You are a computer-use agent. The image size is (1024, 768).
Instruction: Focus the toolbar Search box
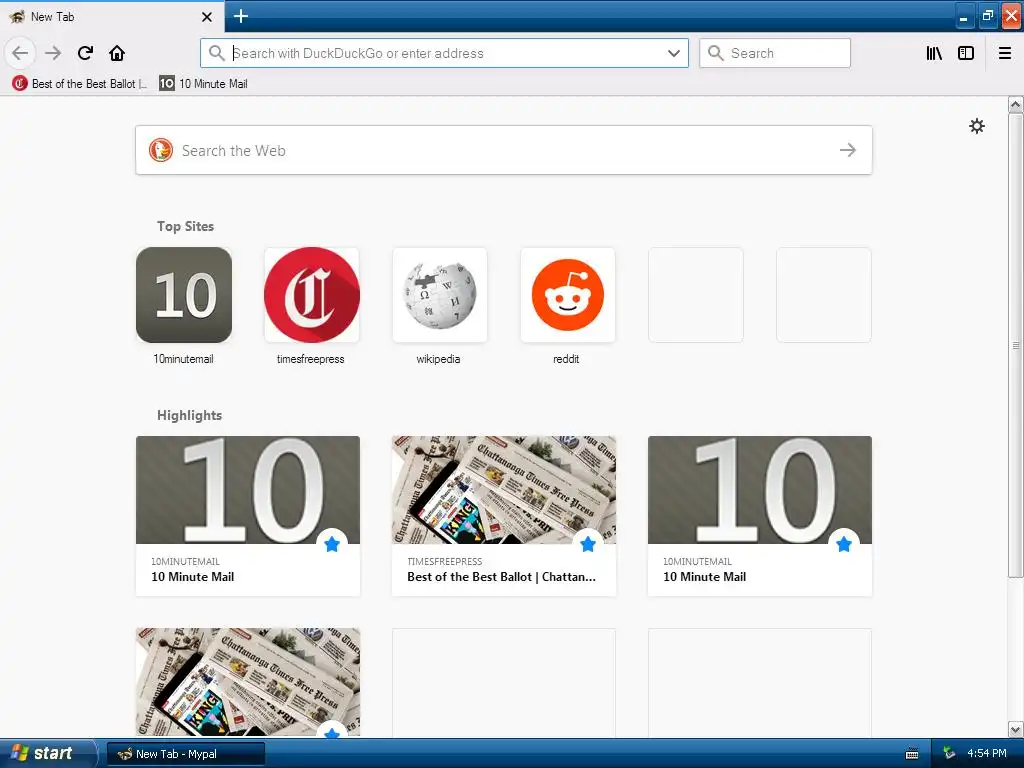pos(775,53)
